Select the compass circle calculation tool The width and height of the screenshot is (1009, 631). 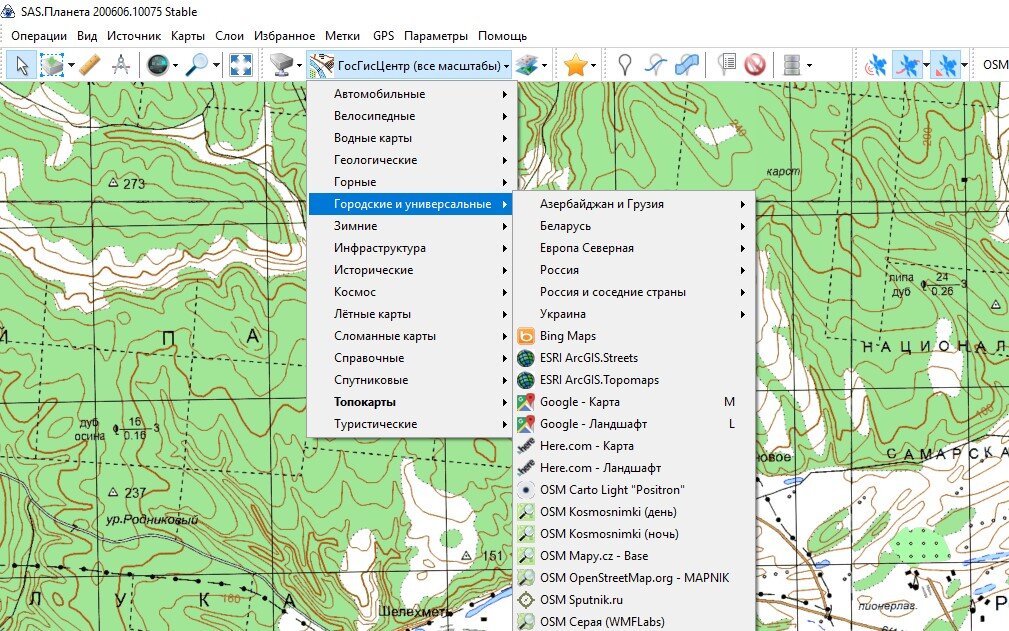click(x=120, y=65)
